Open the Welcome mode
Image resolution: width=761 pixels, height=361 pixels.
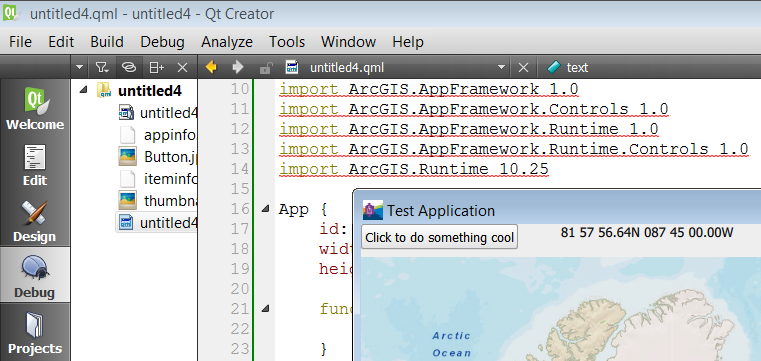pos(35,109)
